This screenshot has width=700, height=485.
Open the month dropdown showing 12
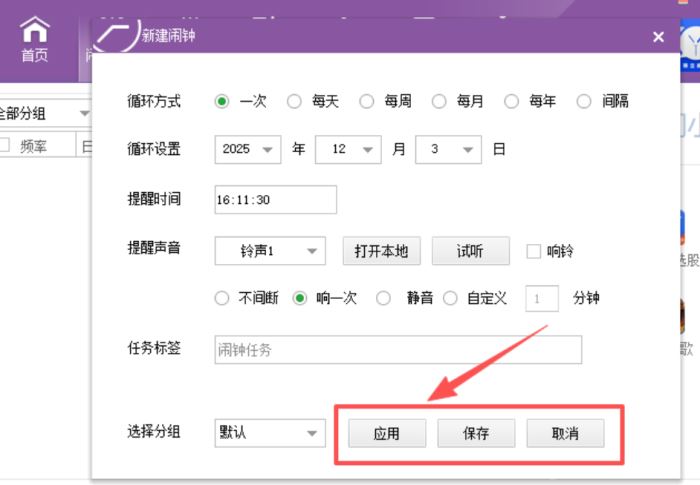pyautogui.click(x=348, y=150)
